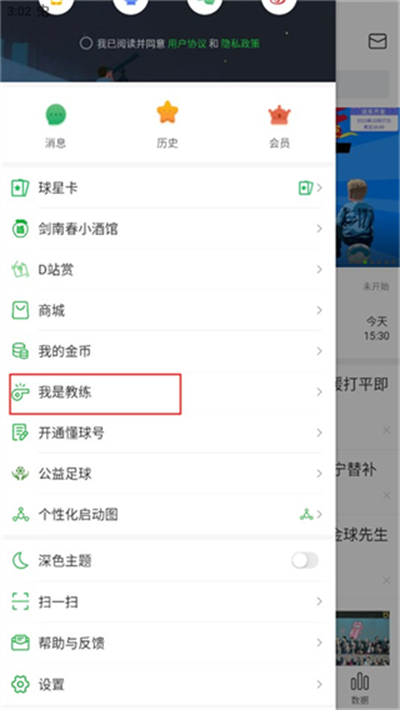400x710 pixels.
Task: Select the 个性化启动图 menu entry
Action: point(168,514)
